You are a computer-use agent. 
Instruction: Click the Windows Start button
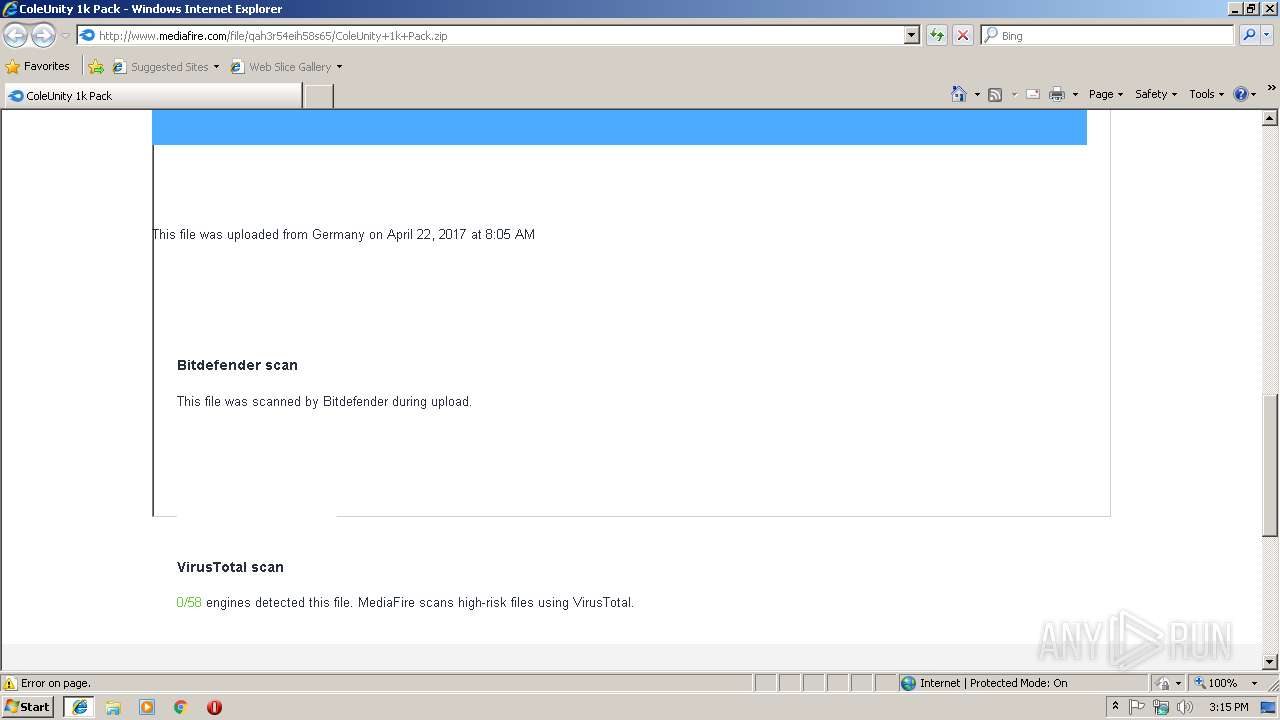click(x=28, y=706)
